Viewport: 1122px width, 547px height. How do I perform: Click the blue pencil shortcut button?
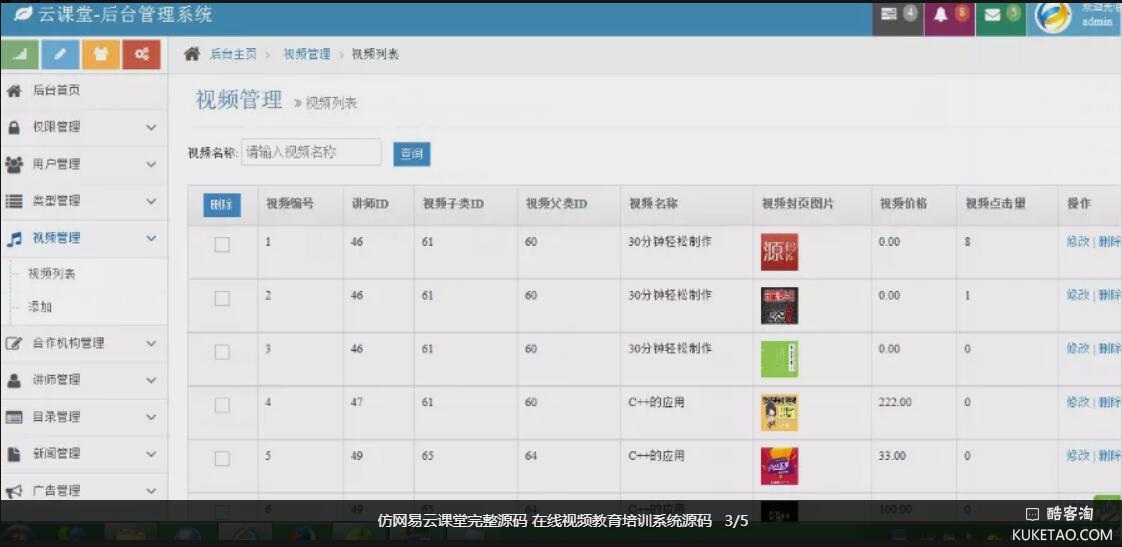click(x=61, y=54)
